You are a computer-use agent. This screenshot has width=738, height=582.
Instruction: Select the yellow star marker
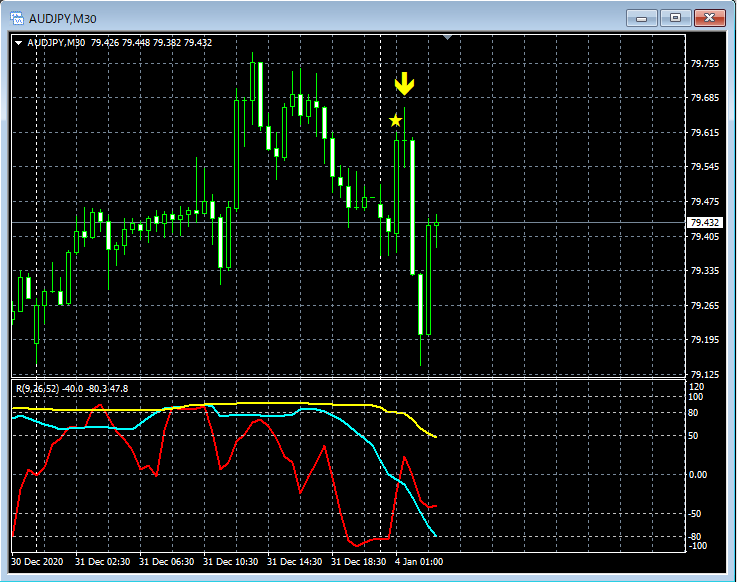[x=396, y=121]
